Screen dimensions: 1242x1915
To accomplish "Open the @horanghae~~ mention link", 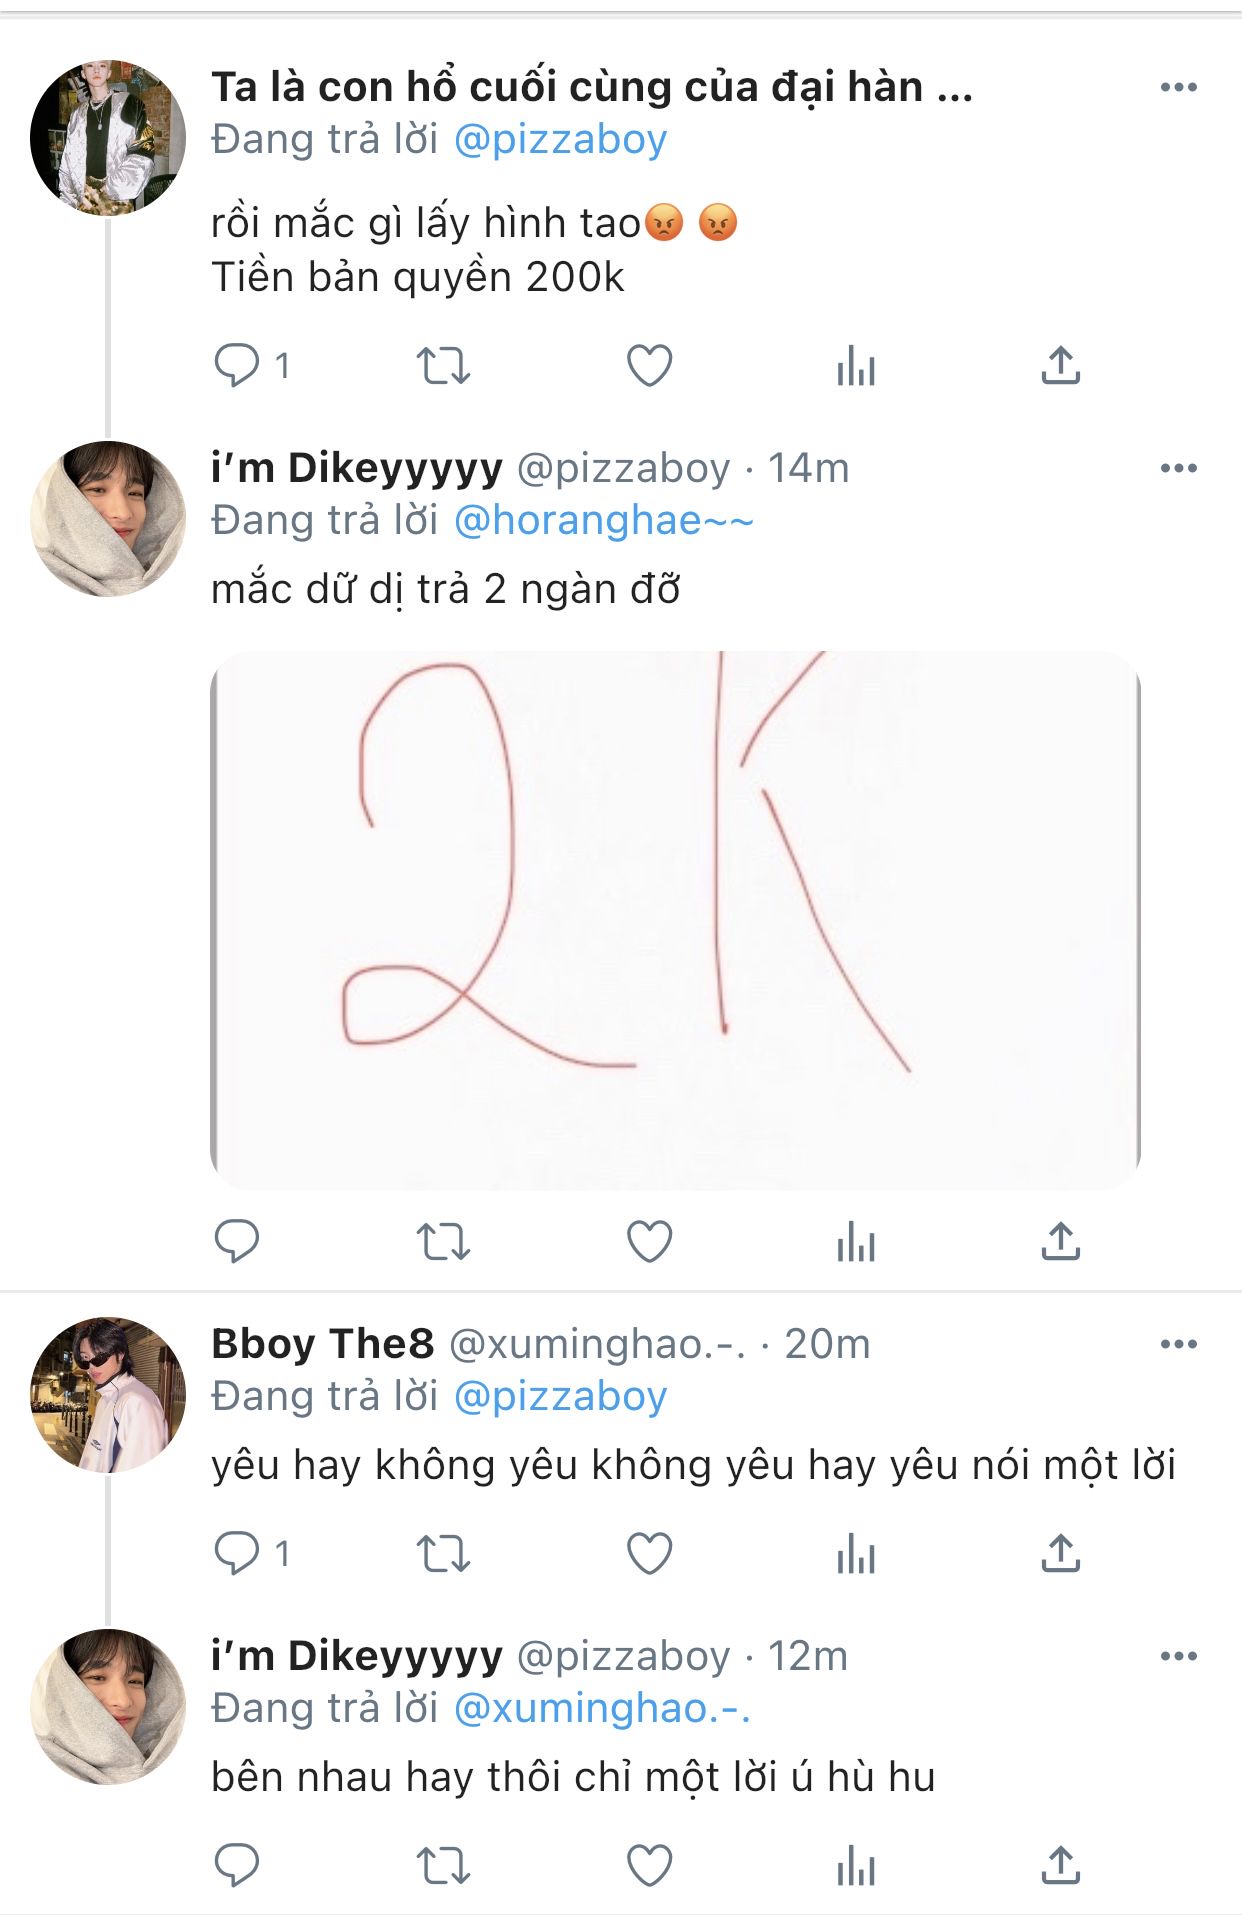I will [603, 521].
